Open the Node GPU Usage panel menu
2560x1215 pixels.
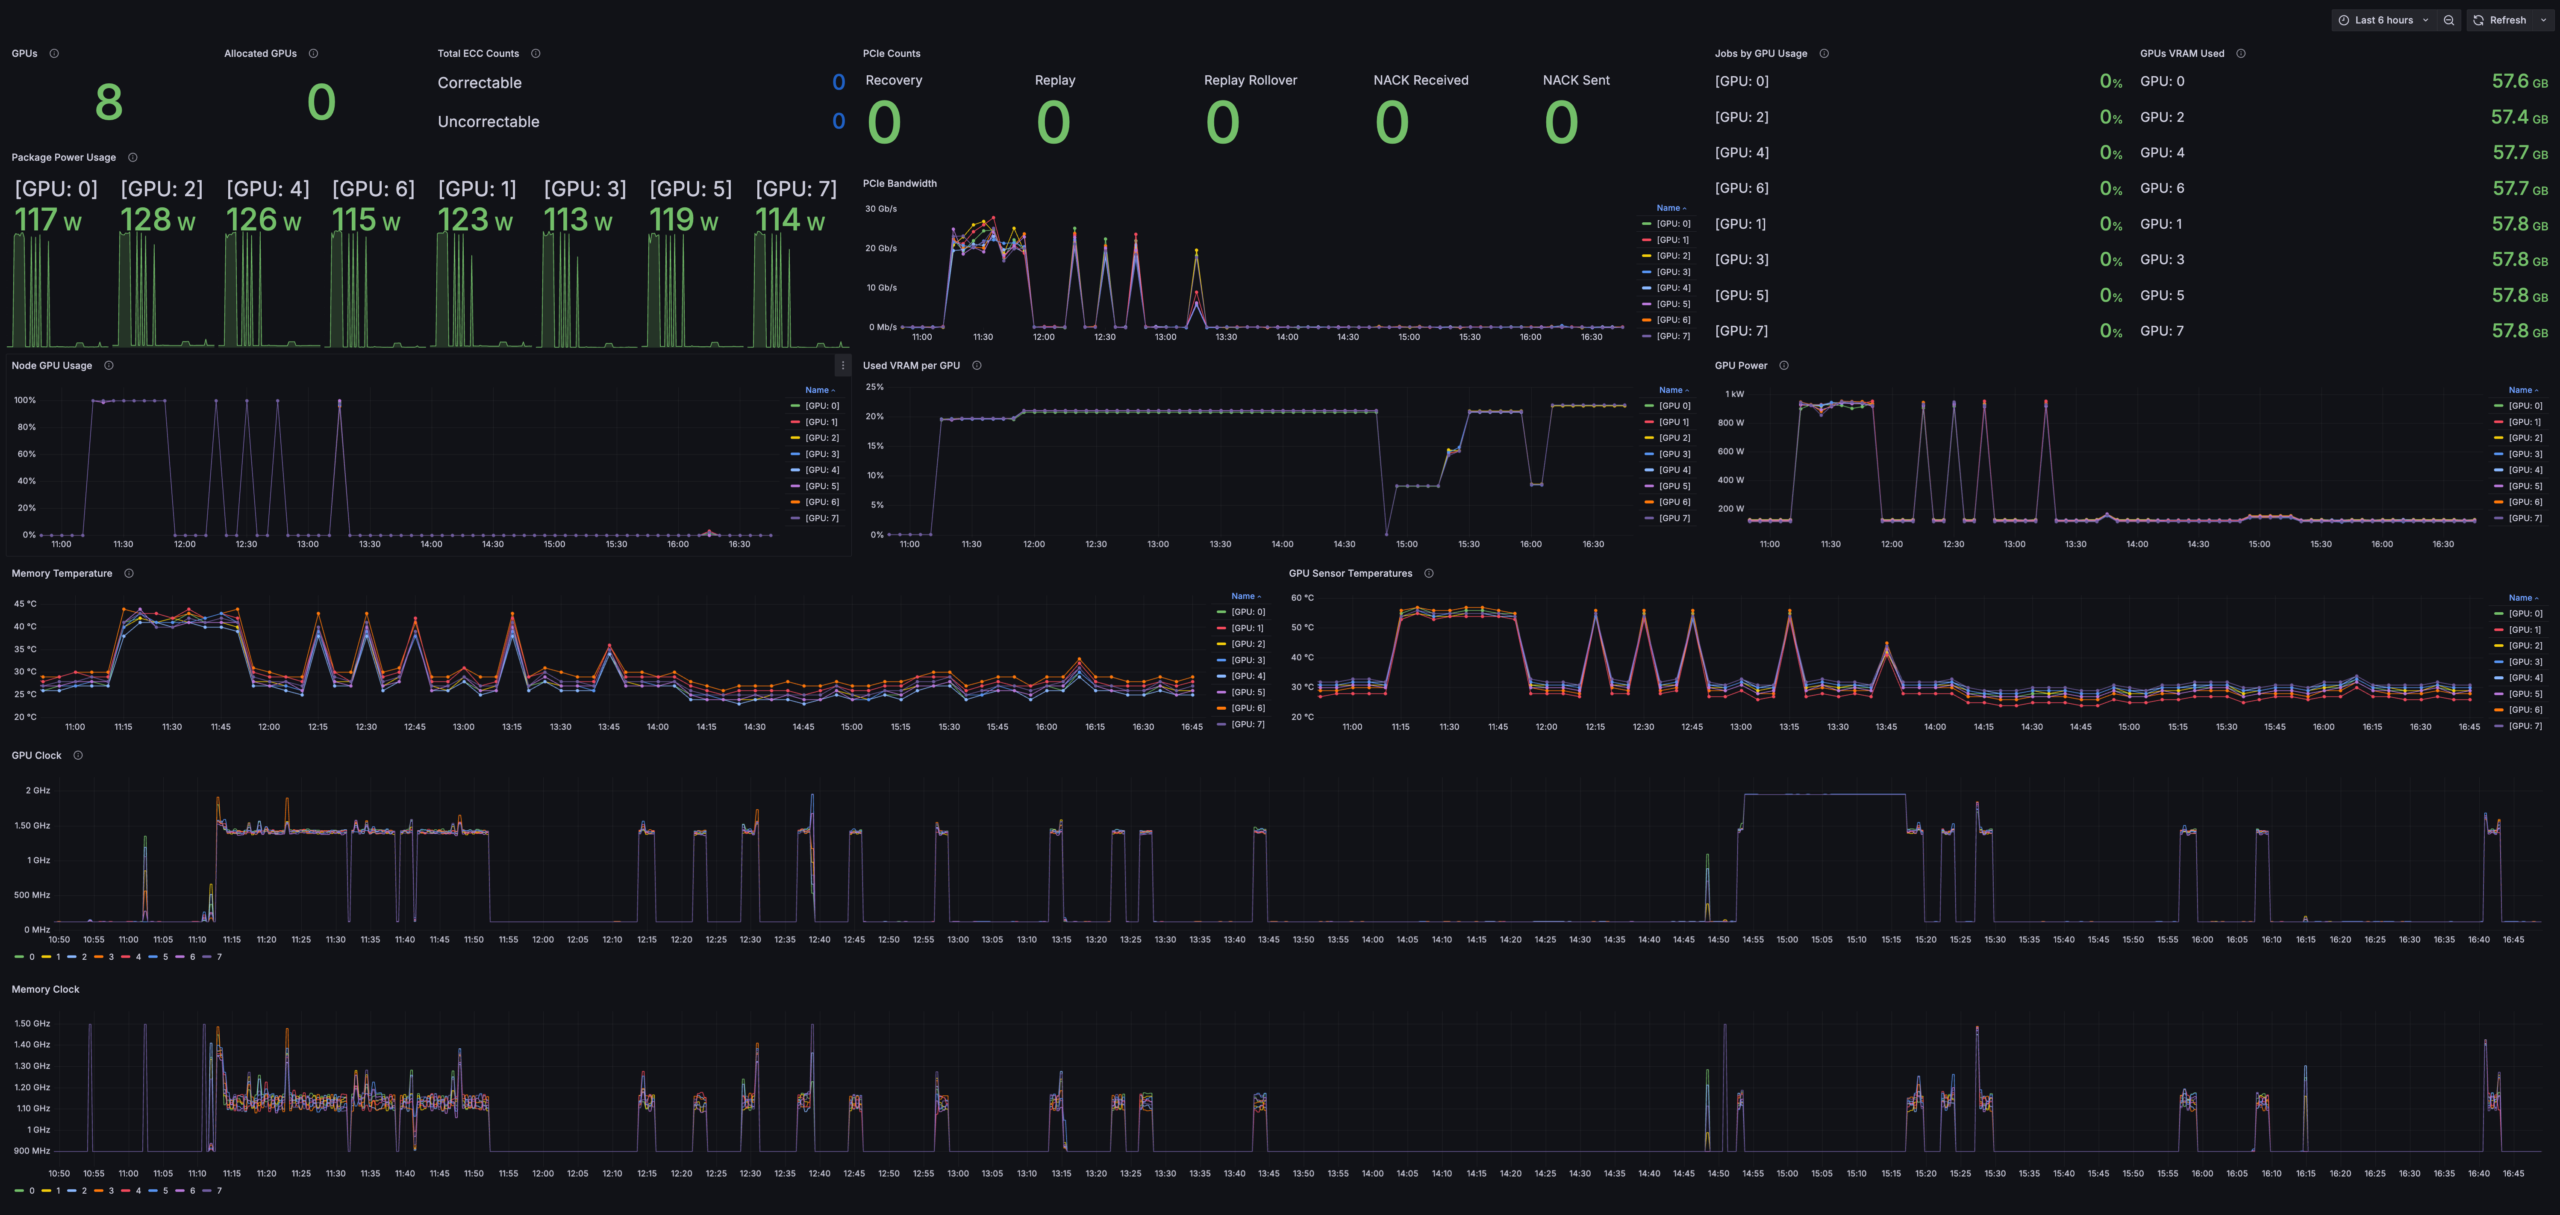842,366
